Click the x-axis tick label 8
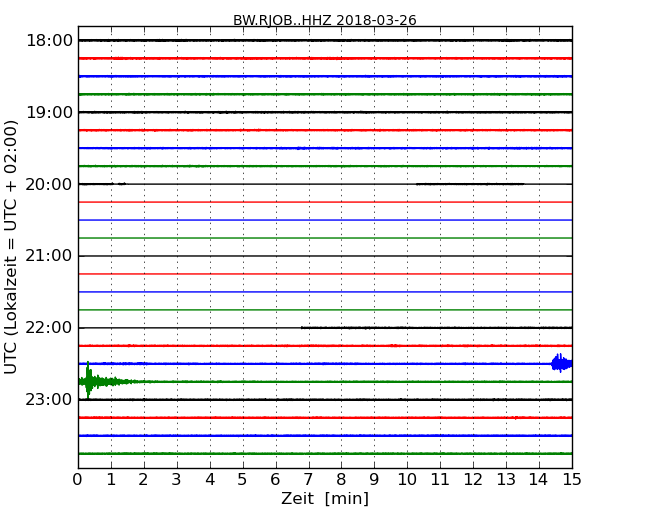Image resolution: width=650 pixels, height=520 pixels. 341,480
